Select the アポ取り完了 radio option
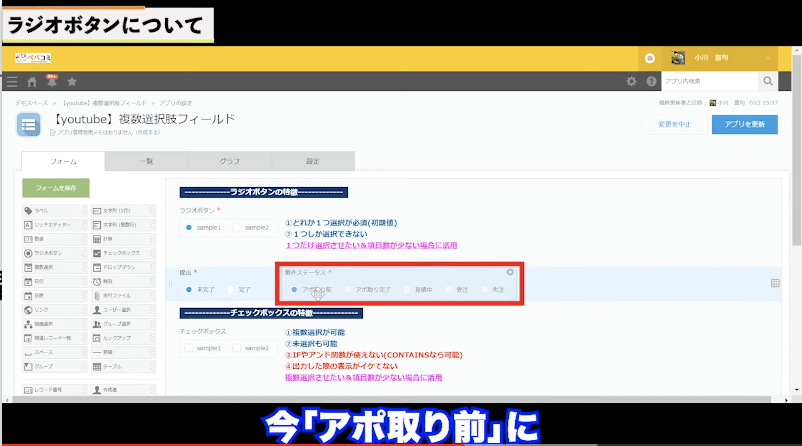 pyautogui.click(x=348, y=289)
